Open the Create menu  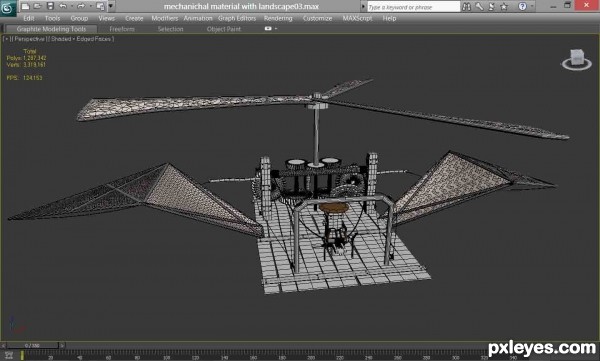pos(134,18)
